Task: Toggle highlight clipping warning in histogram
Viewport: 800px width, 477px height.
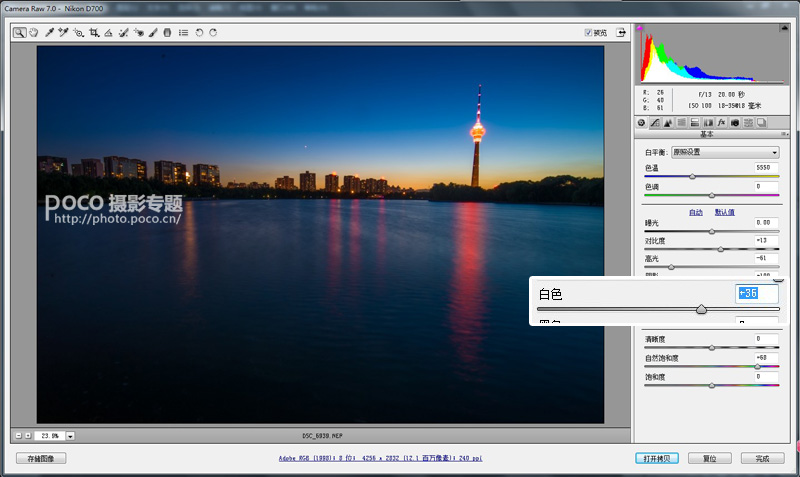Action: (784, 28)
